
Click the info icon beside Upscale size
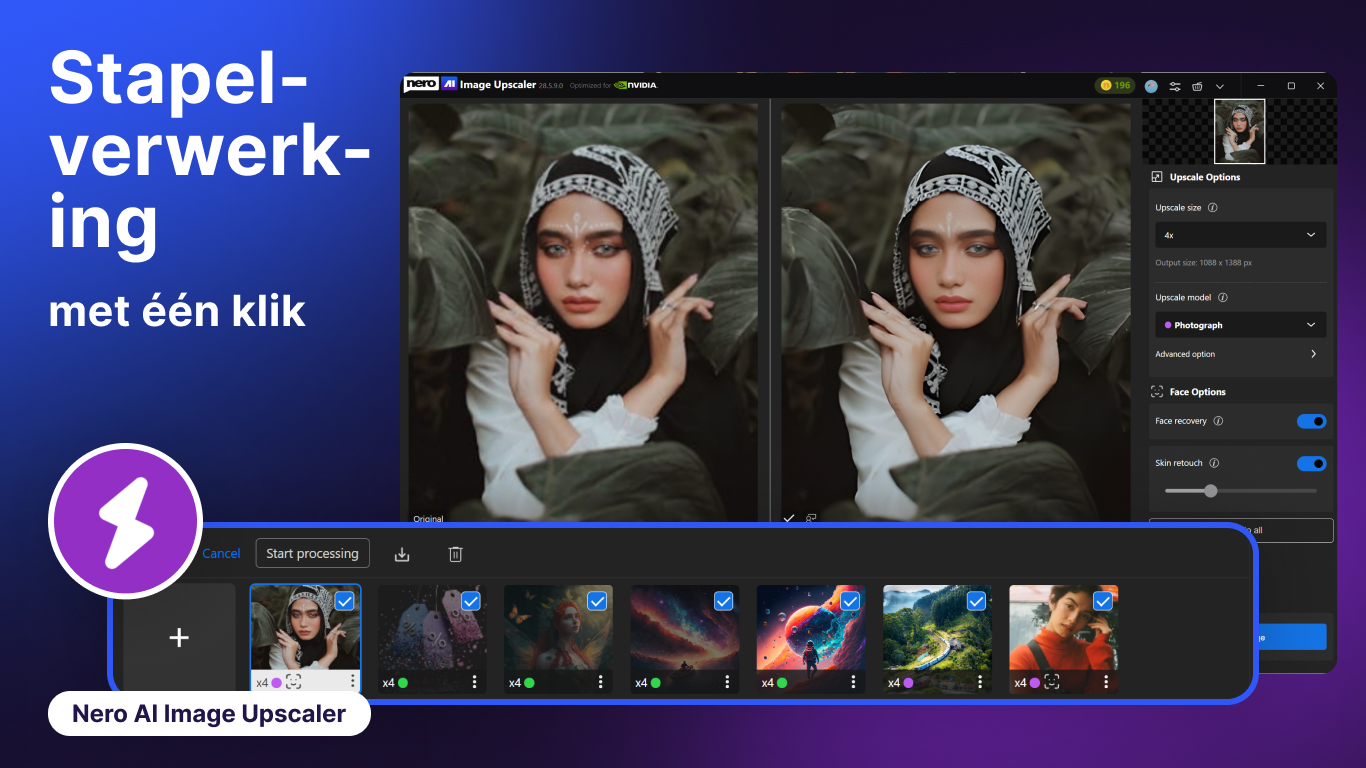(x=1213, y=208)
